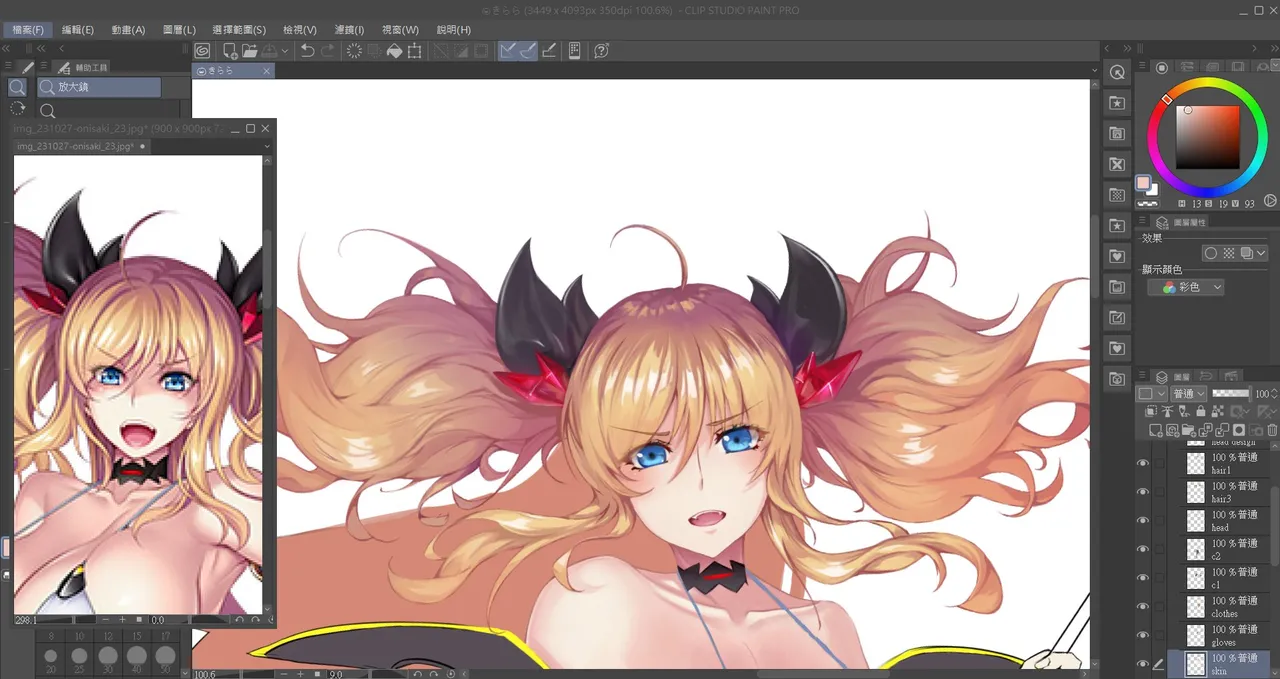Select the 20 brush size preset
The image size is (1280, 679).
point(51,659)
